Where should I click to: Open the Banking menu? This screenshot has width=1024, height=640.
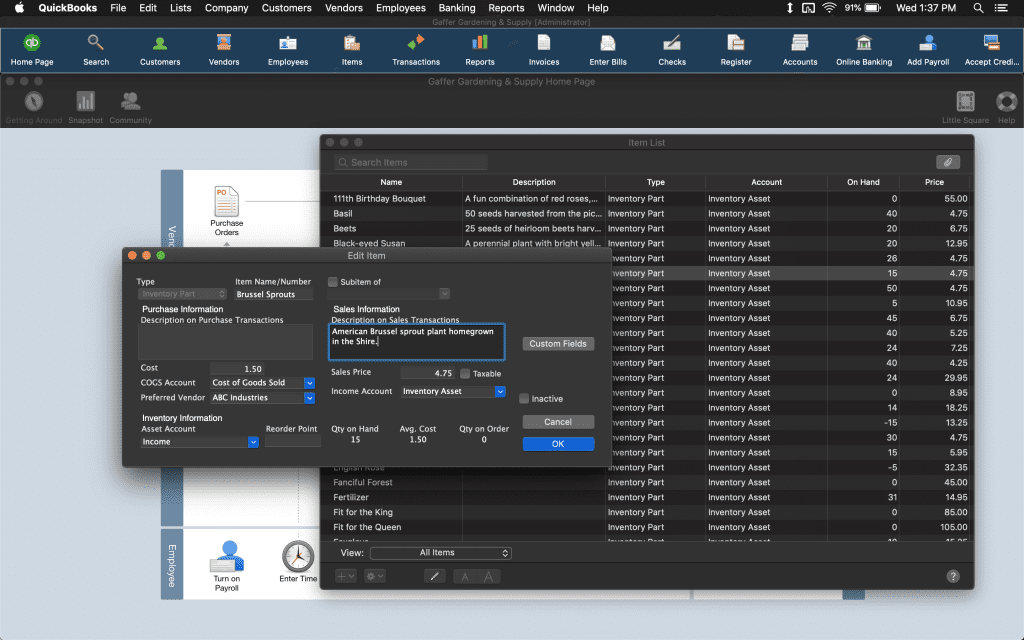tap(456, 8)
